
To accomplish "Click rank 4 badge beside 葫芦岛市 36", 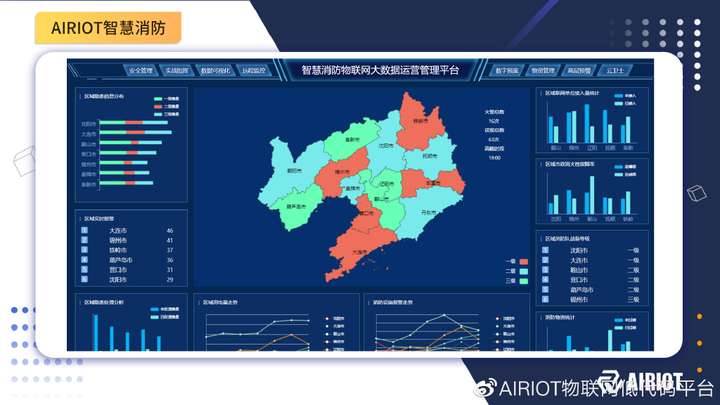I will click(84, 259).
